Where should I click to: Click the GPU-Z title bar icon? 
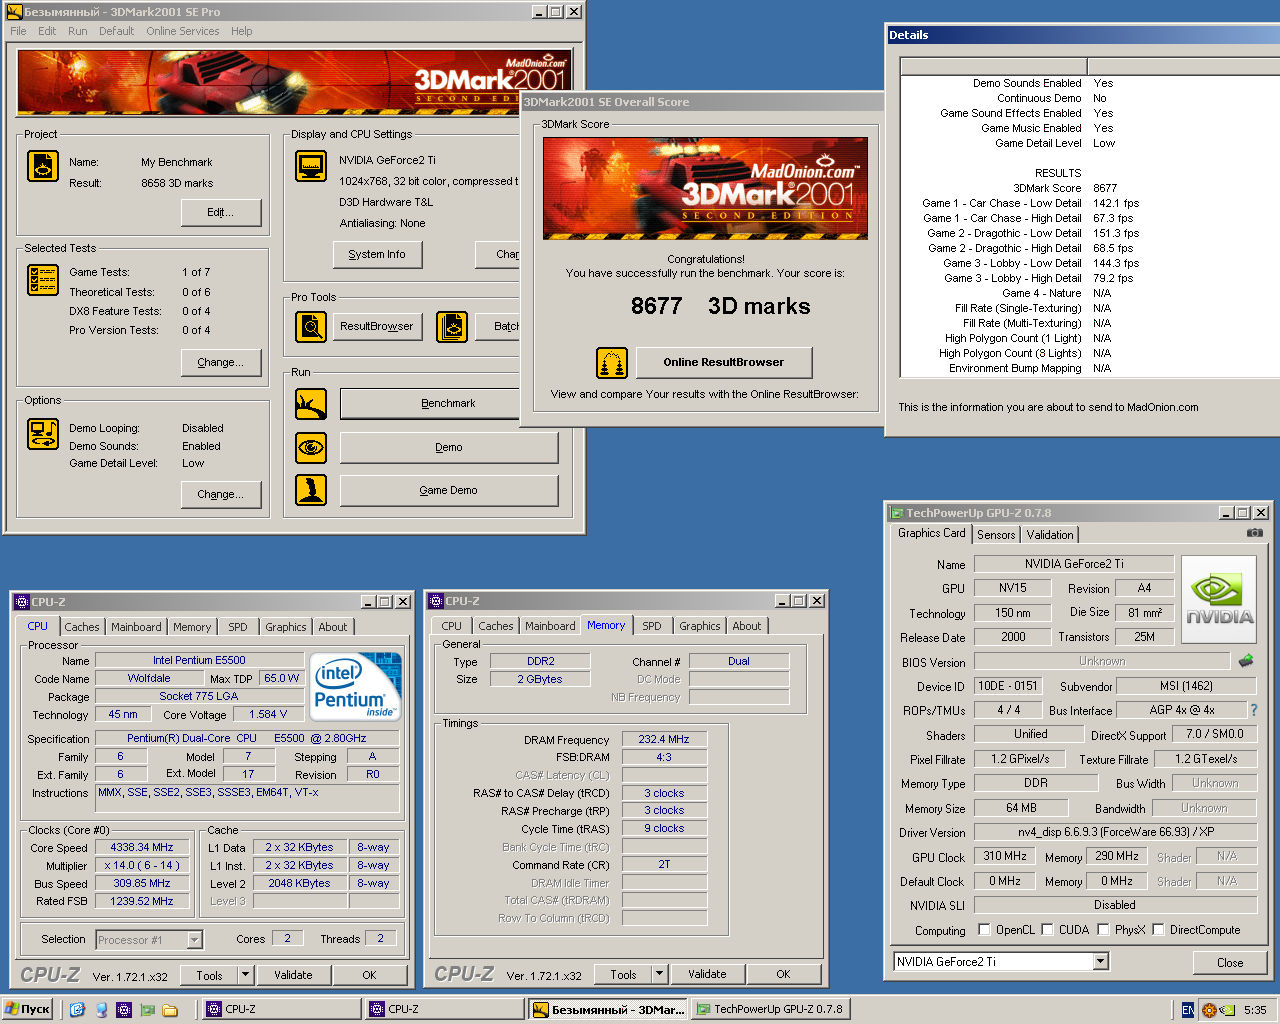coord(897,513)
